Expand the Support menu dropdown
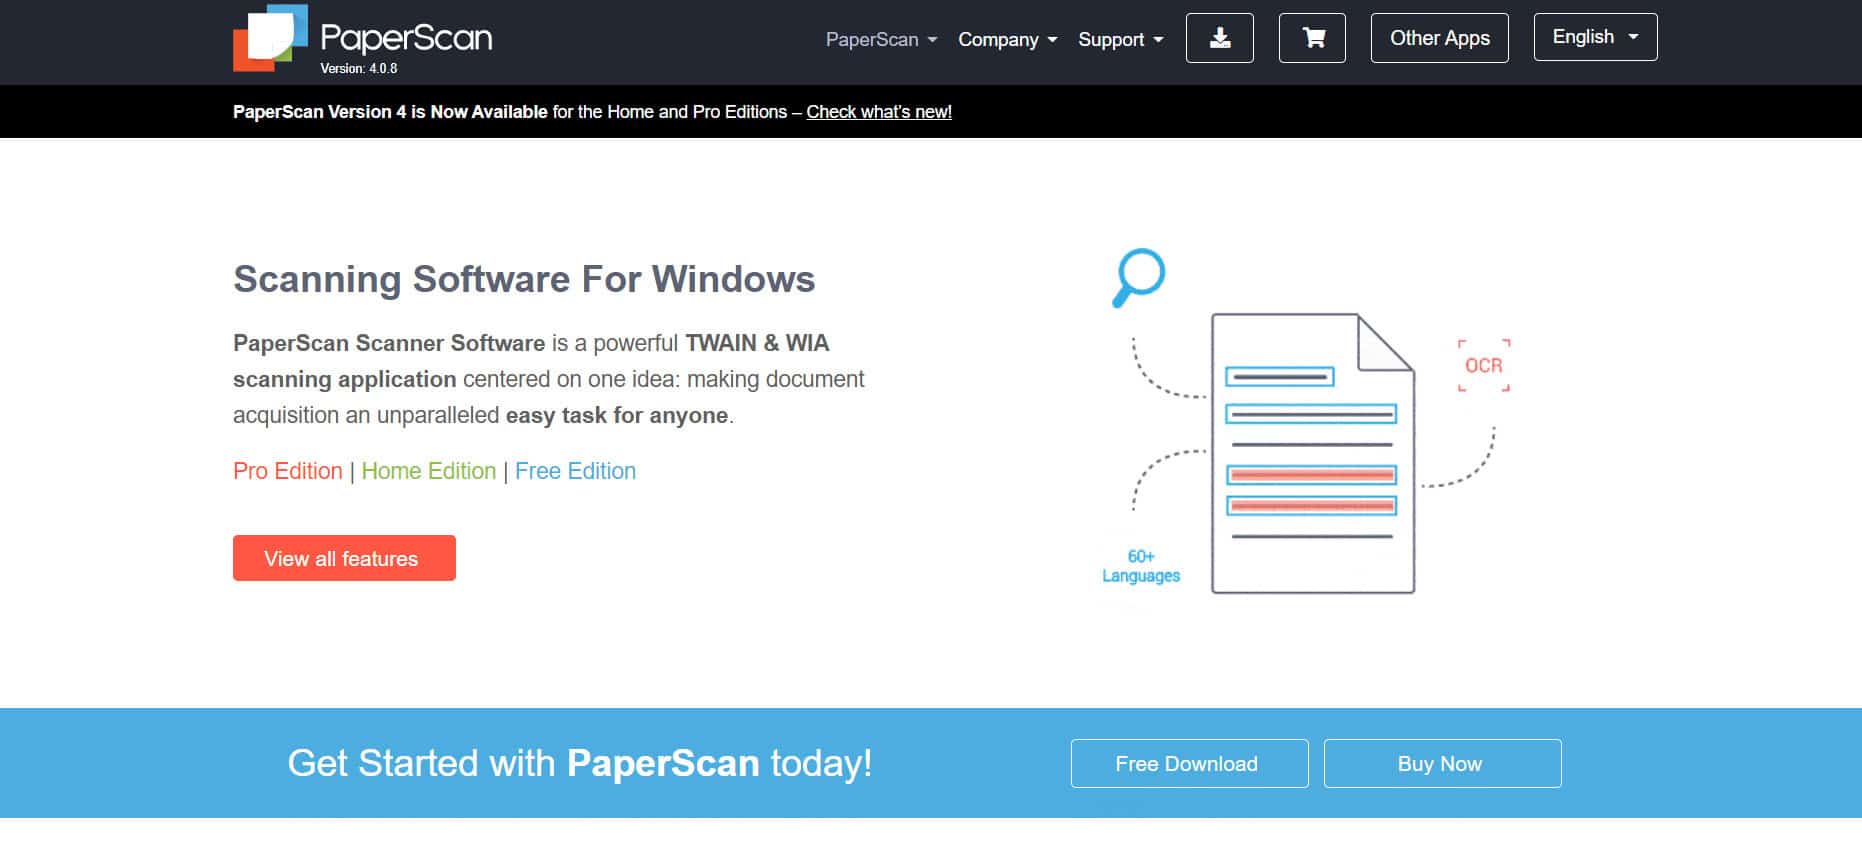This screenshot has height=844, width=1862. pos(1120,39)
